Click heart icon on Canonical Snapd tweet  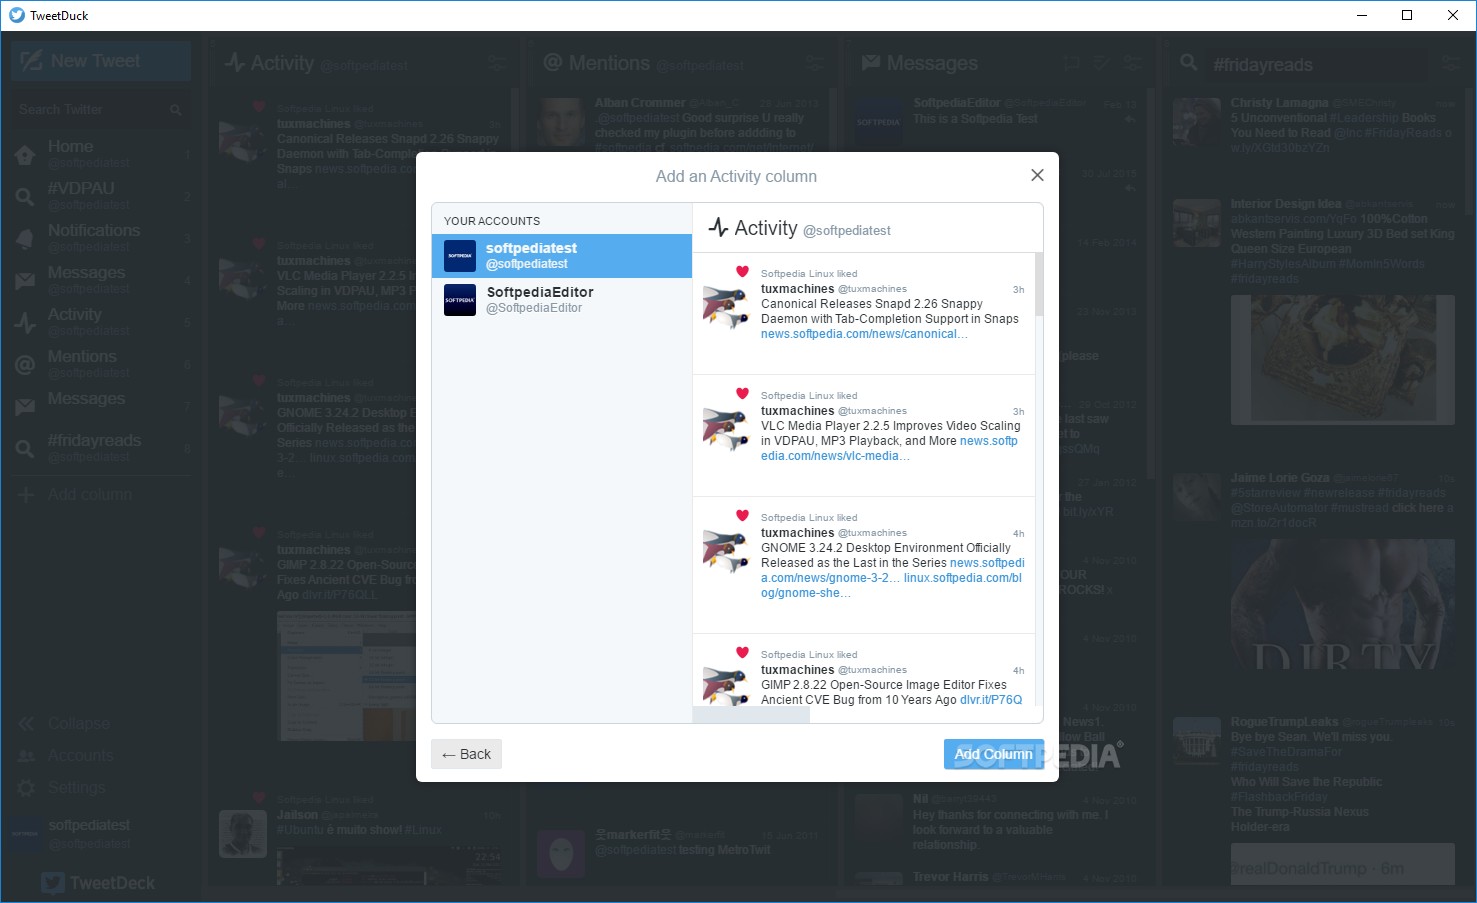tap(742, 271)
